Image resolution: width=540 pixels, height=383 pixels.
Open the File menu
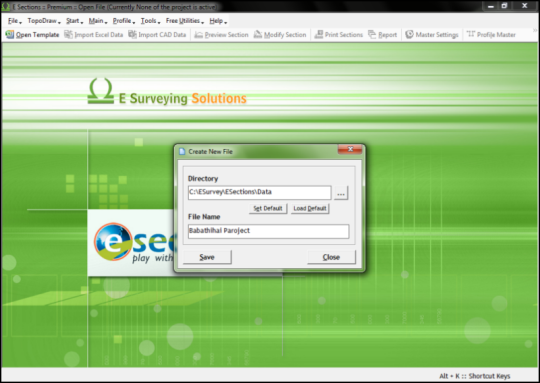point(14,21)
